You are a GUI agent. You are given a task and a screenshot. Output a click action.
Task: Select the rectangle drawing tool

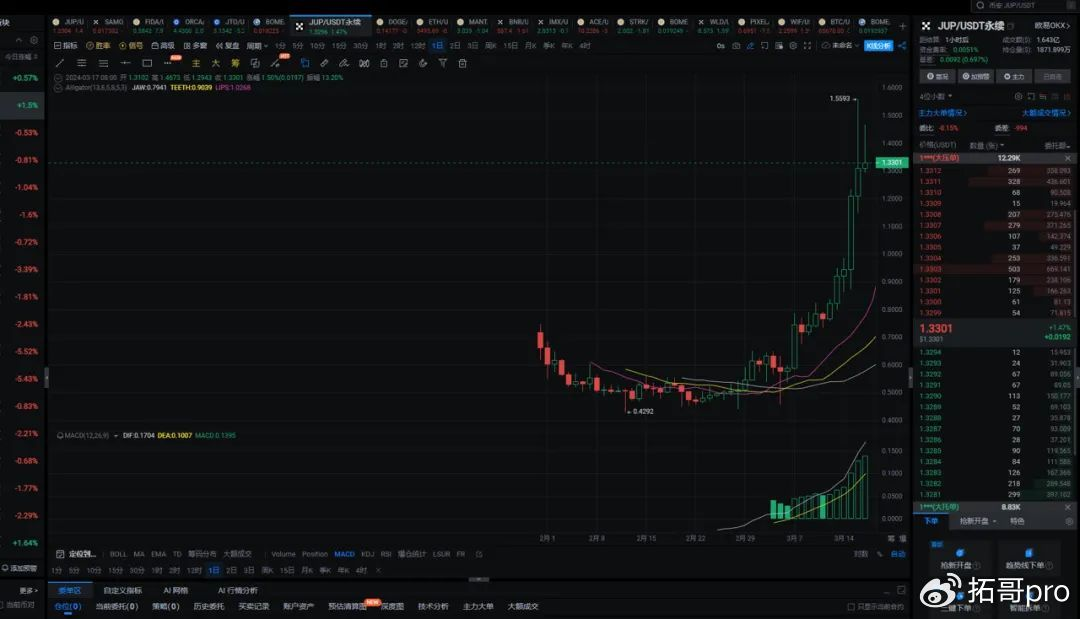point(147,63)
